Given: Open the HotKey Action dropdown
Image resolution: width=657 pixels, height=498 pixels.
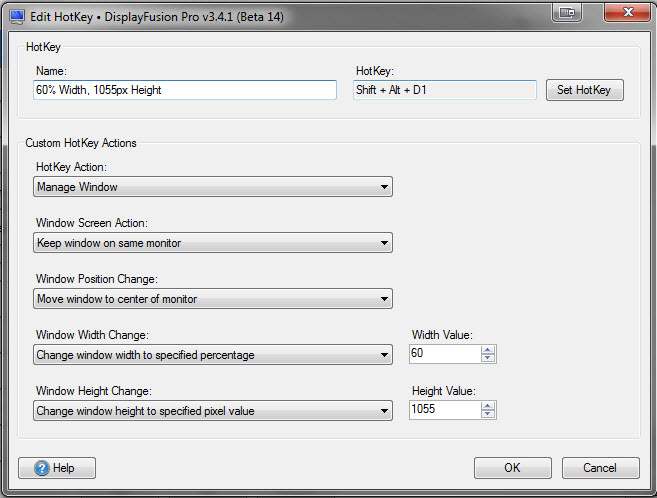Looking at the screenshot, I should [212, 187].
